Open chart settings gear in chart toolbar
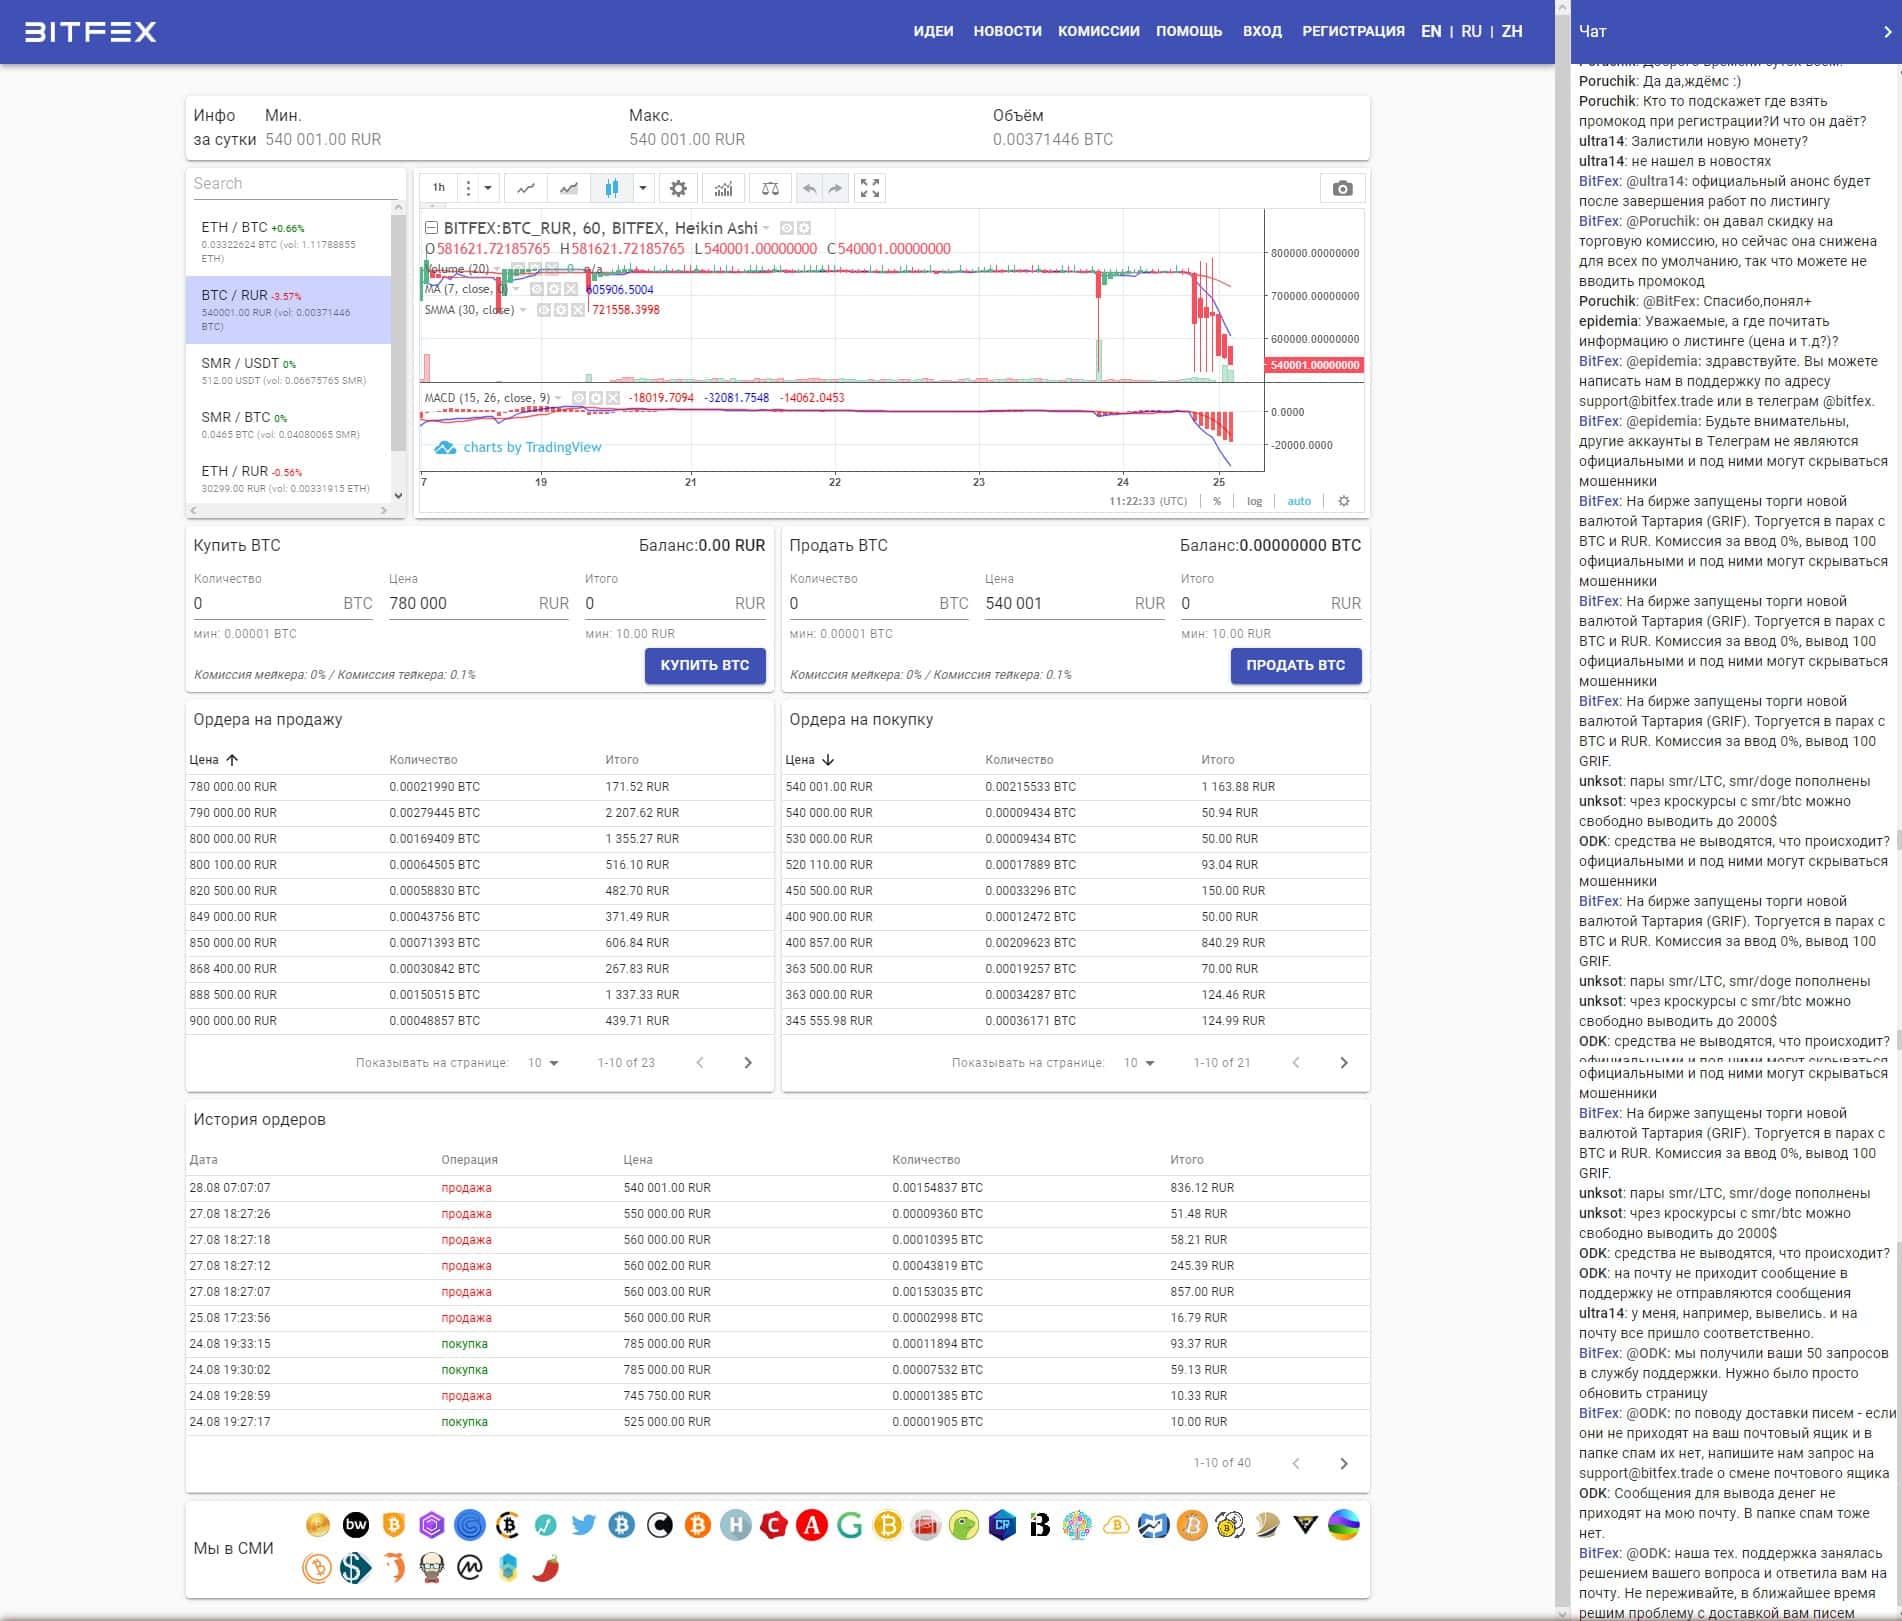This screenshot has width=1902, height=1621. [x=678, y=188]
